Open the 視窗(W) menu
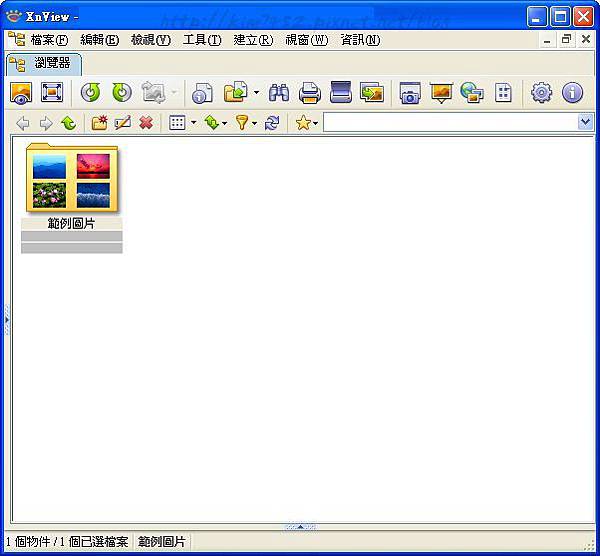The width and height of the screenshot is (600, 556). pyautogui.click(x=307, y=40)
